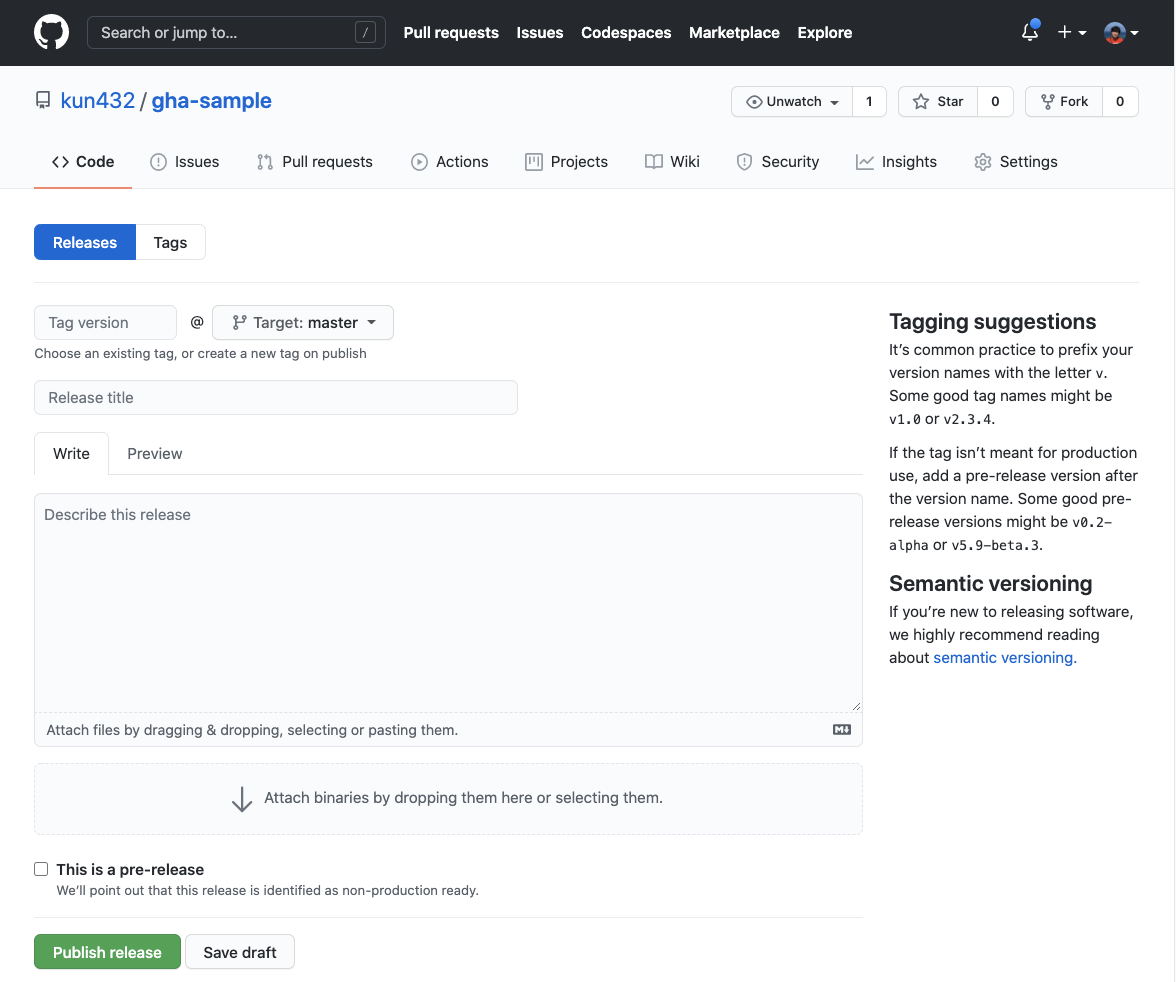This screenshot has height=982, width=1176.
Task: Click the Attach binaries drop area
Action: pyautogui.click(x=448, y=799)
